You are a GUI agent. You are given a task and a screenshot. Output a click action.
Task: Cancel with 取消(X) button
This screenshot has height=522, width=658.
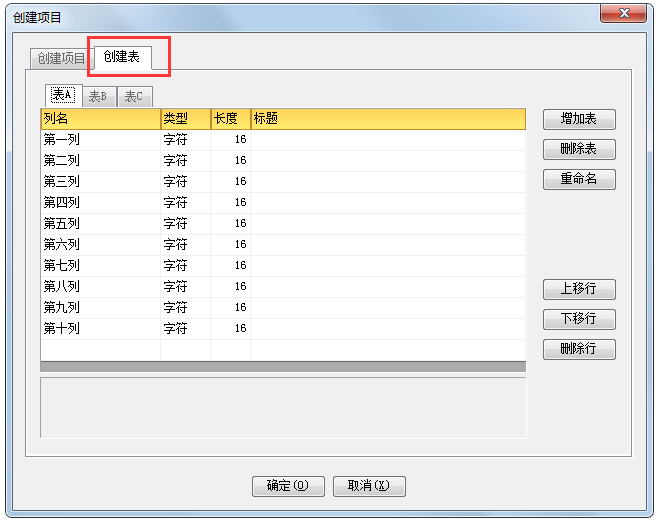click(369, 486)
